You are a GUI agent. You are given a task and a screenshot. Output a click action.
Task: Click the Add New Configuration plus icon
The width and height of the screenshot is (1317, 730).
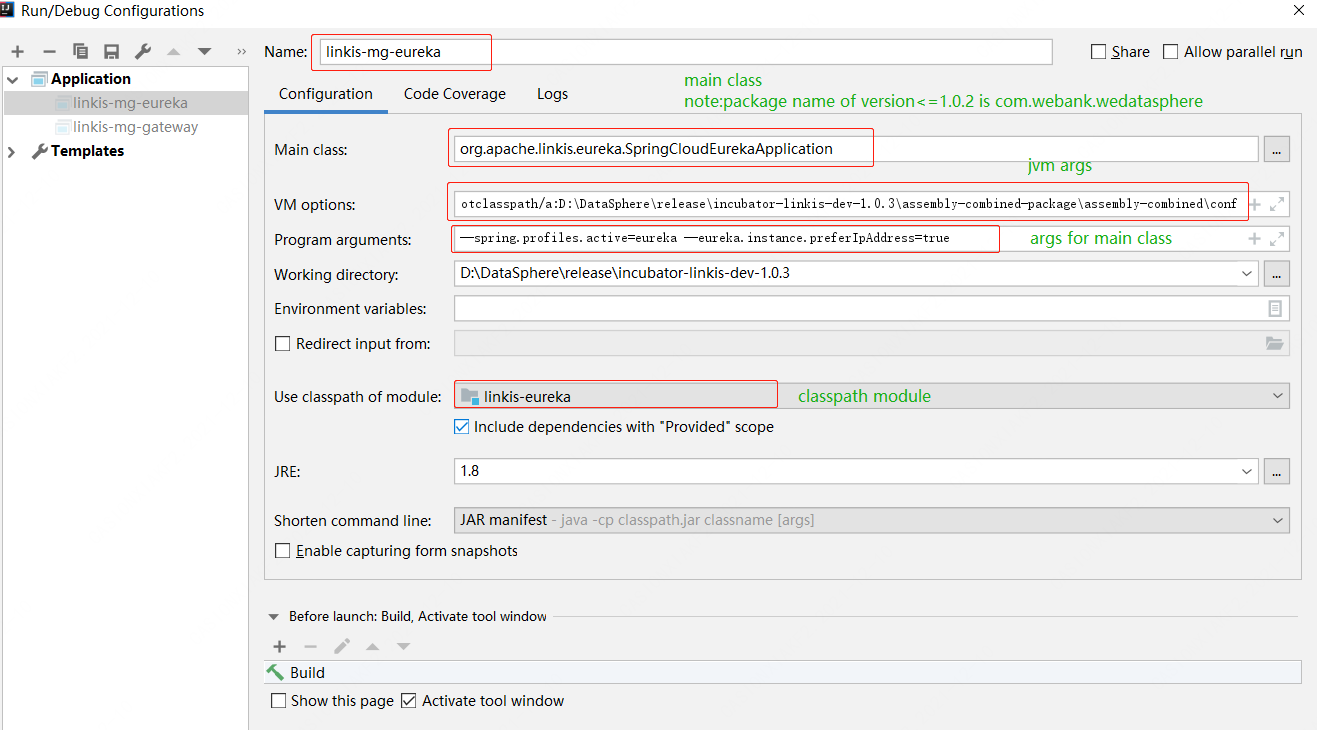17,51
